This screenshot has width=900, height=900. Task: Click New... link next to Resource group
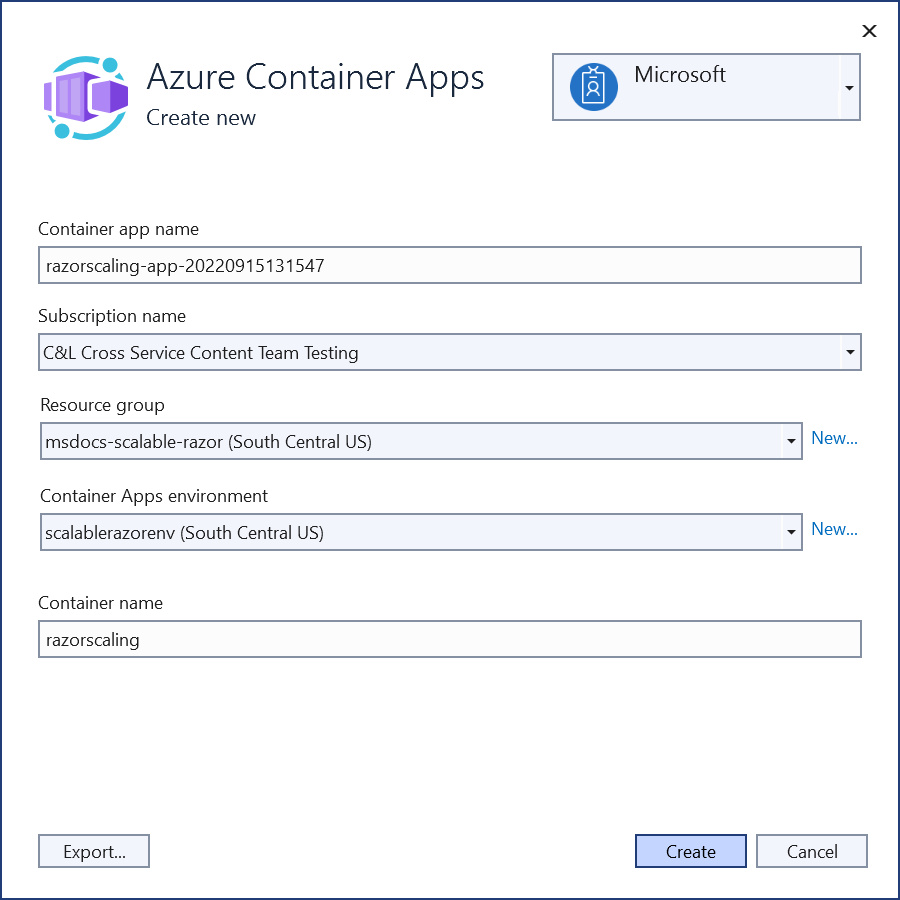[x=834, y=438]
